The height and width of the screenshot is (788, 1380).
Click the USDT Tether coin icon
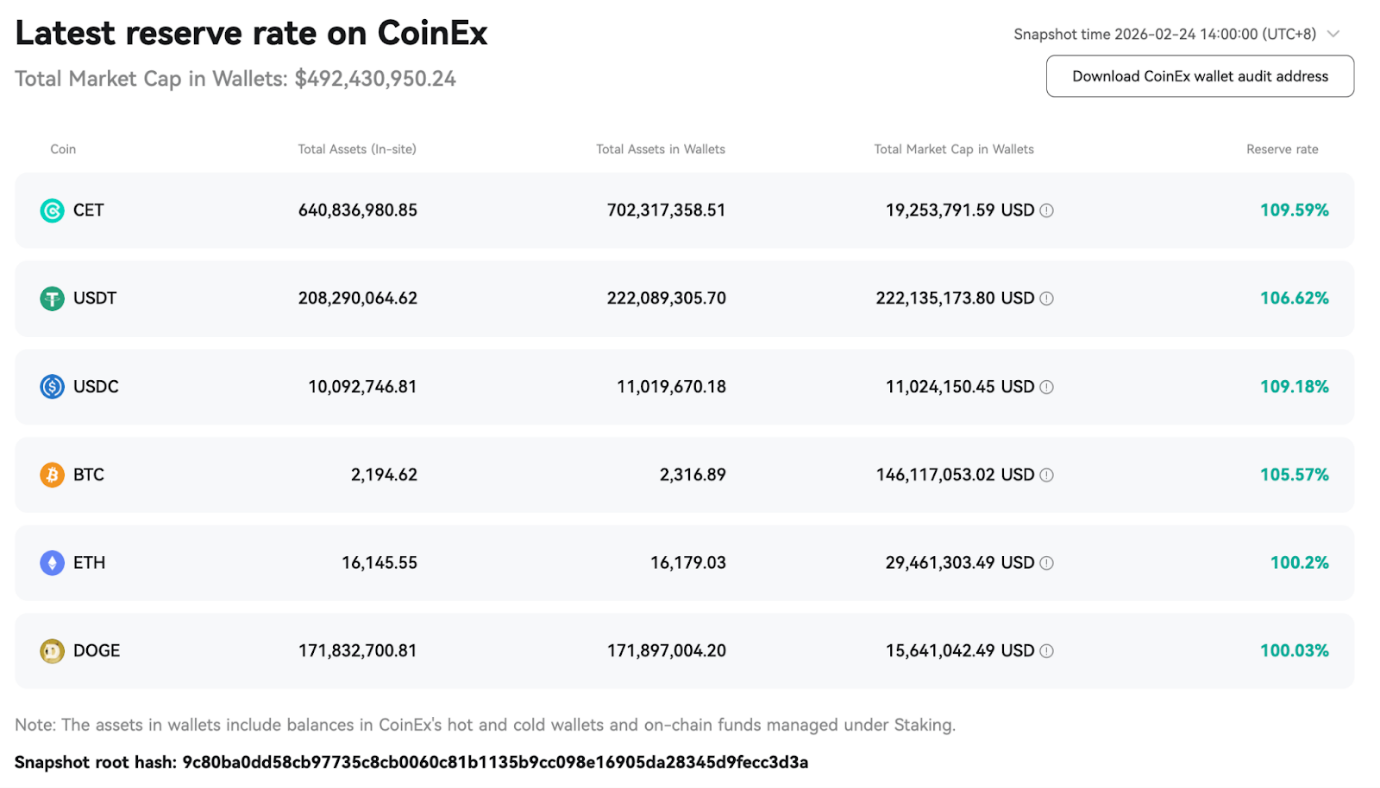tap(51, 298)
